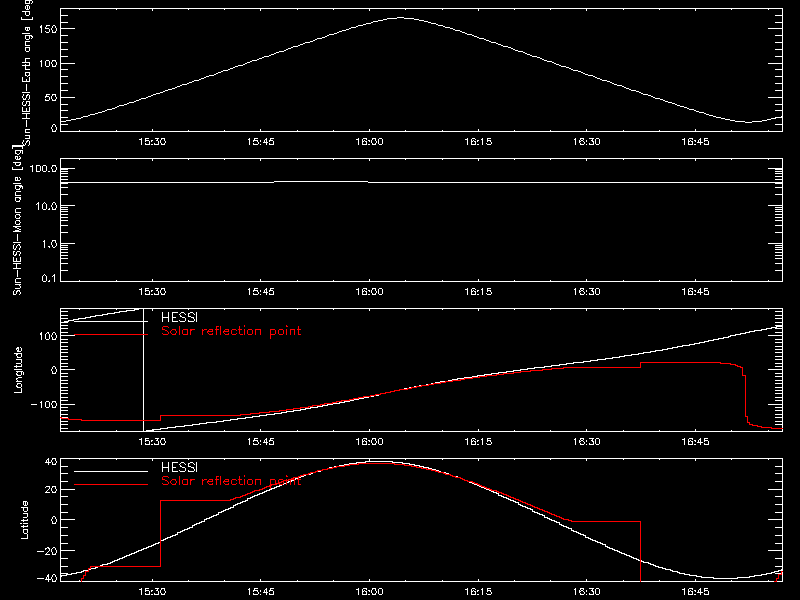Image resolution: width=800 pixels, height=600 pixels.
Task: Click the 10.0 tick label on Moon angle plot
Action: pos(46,206)
